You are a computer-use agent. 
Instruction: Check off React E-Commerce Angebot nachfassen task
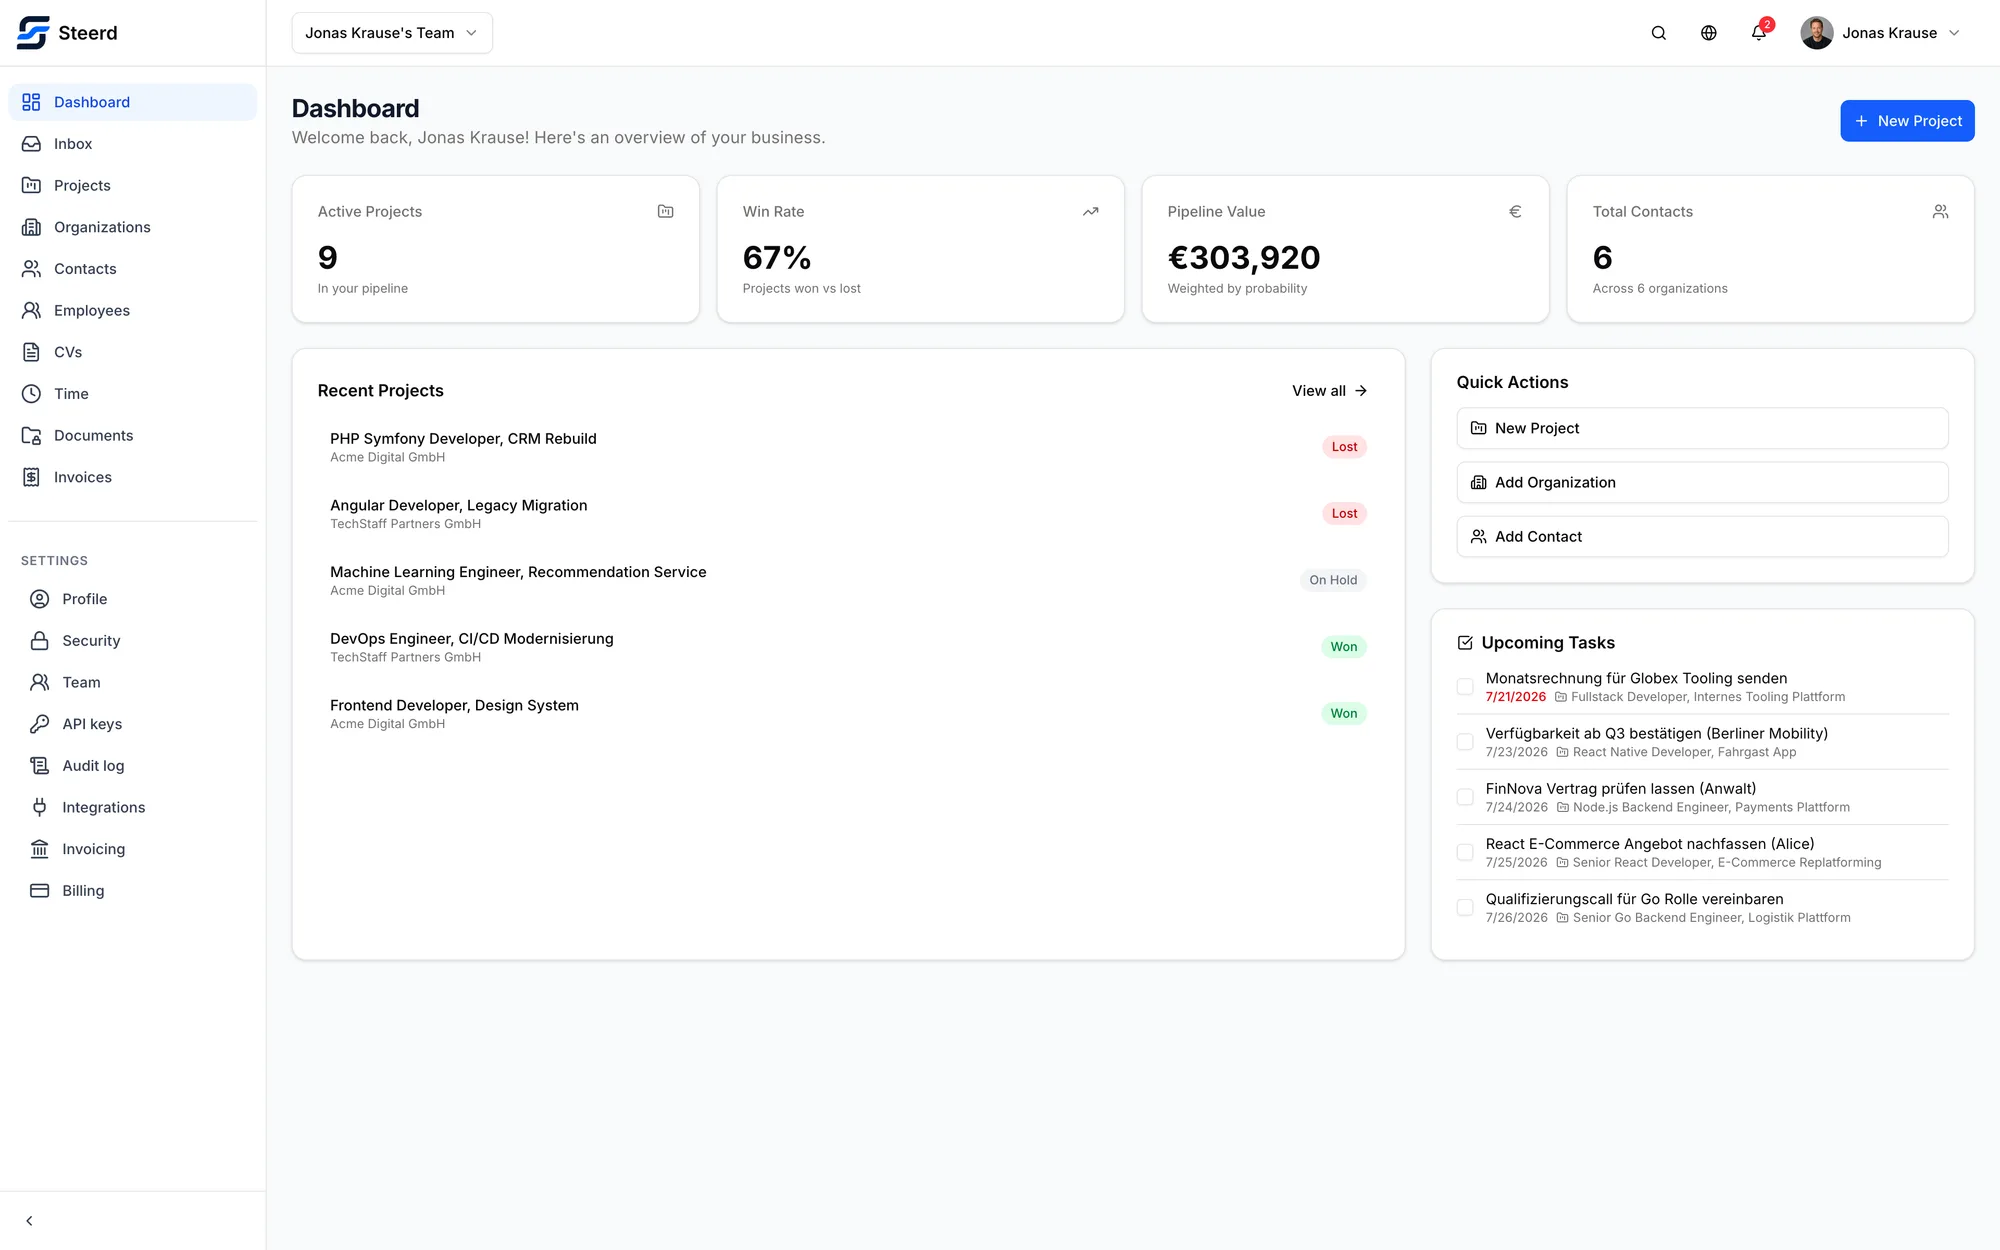(x=1465, y=852)
